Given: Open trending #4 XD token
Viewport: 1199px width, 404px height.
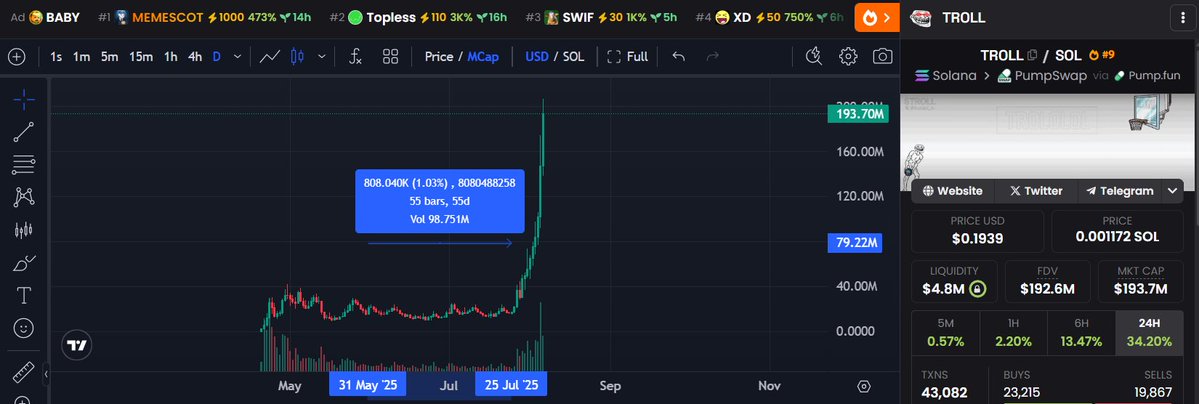Looking at the screenshot, I should point(769,18).
